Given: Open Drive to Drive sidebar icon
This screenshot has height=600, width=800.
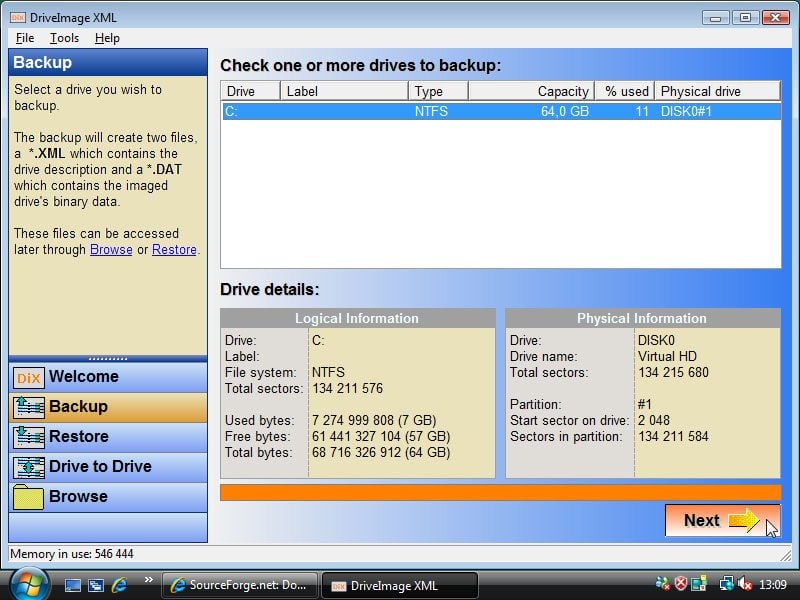Looking at the screenshot, I should coord(28,467).
